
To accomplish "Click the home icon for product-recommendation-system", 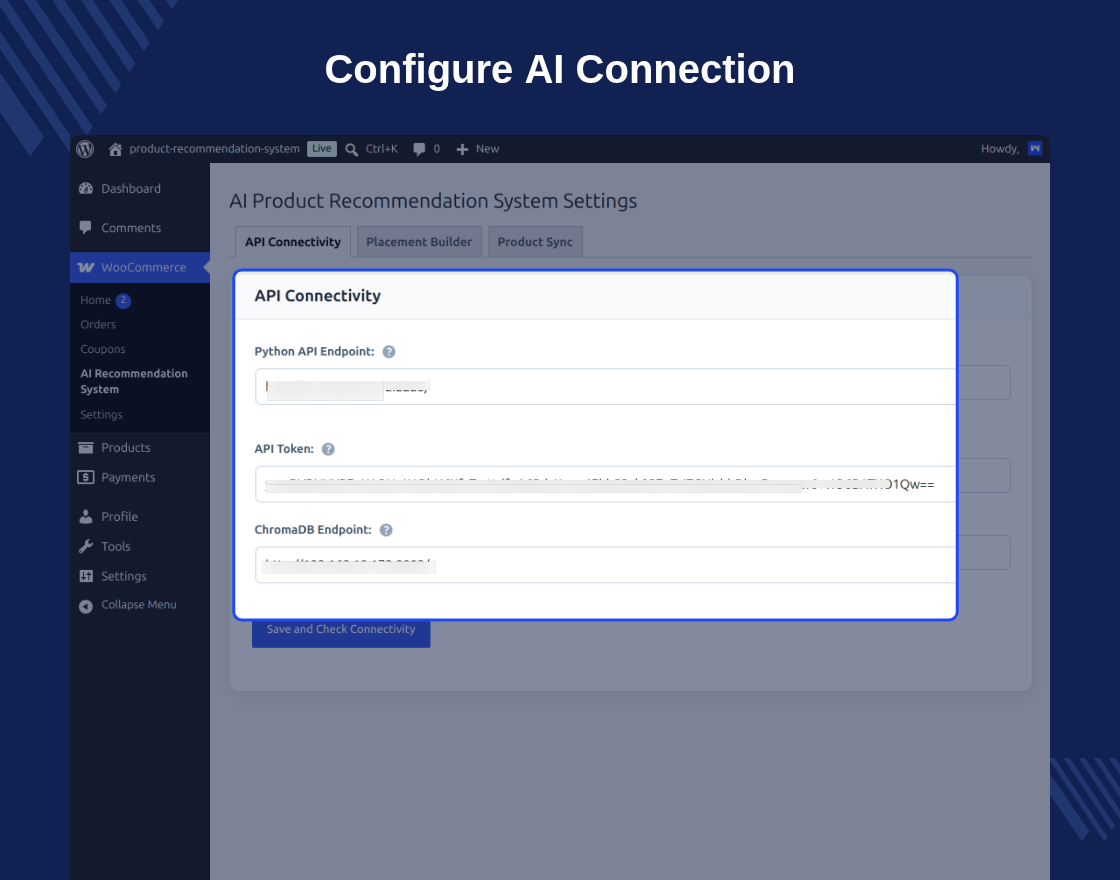I will [115, 149].
